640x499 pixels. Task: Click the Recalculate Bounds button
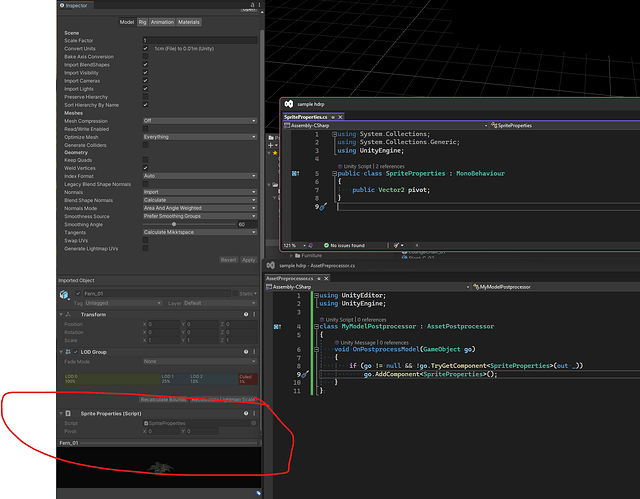pos(162,399)
